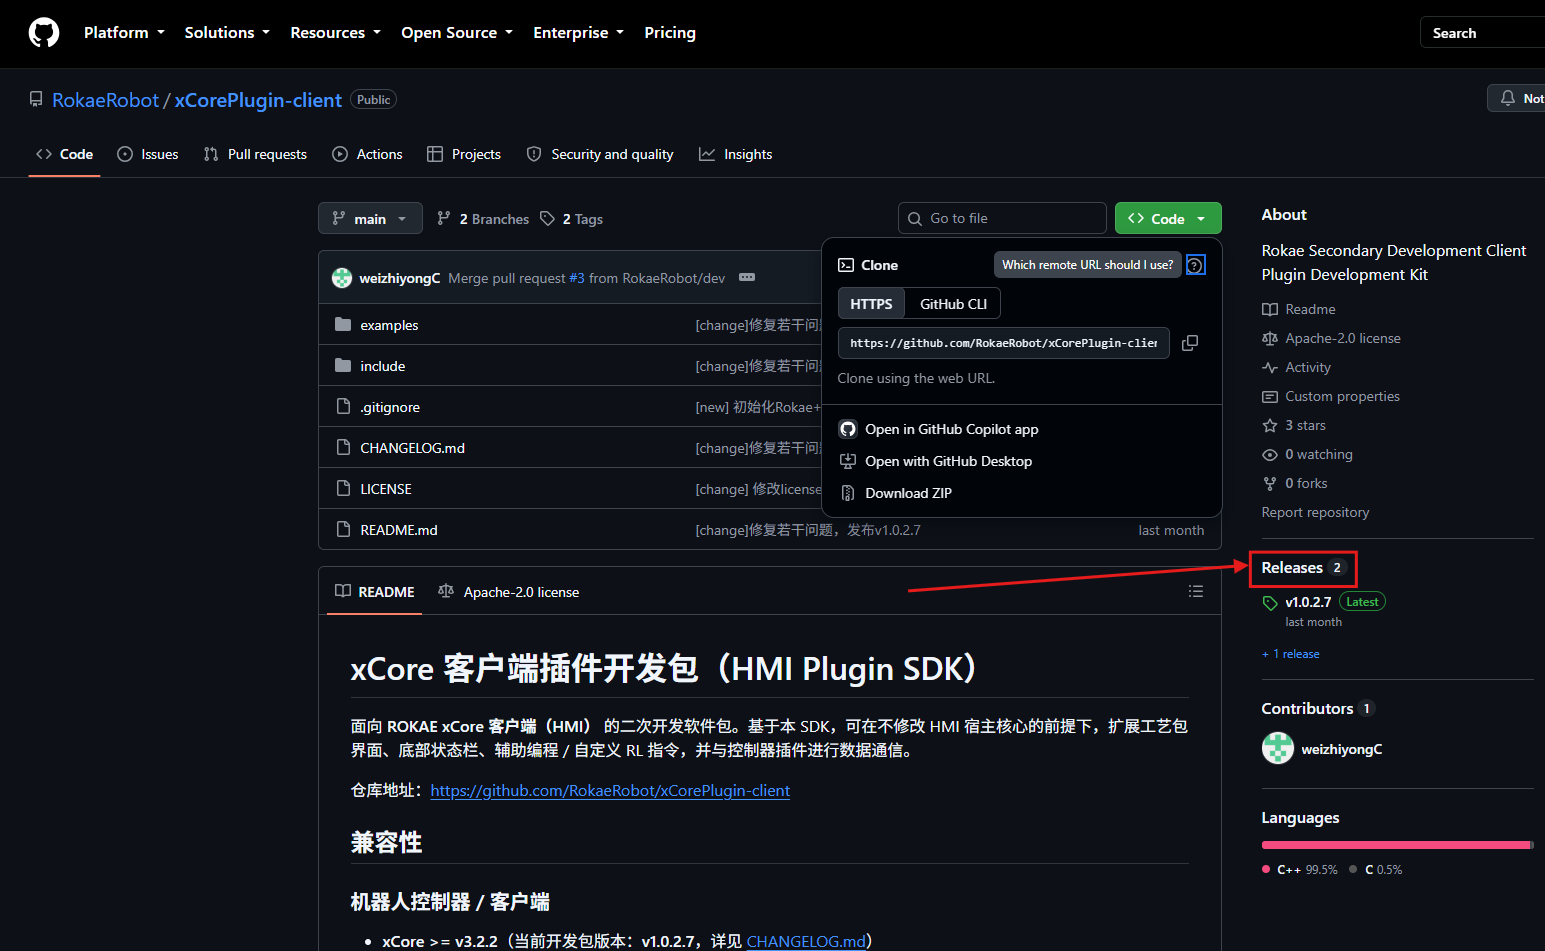Go to Security and quality tab
1545x951 pixels.
coord(600,154)
